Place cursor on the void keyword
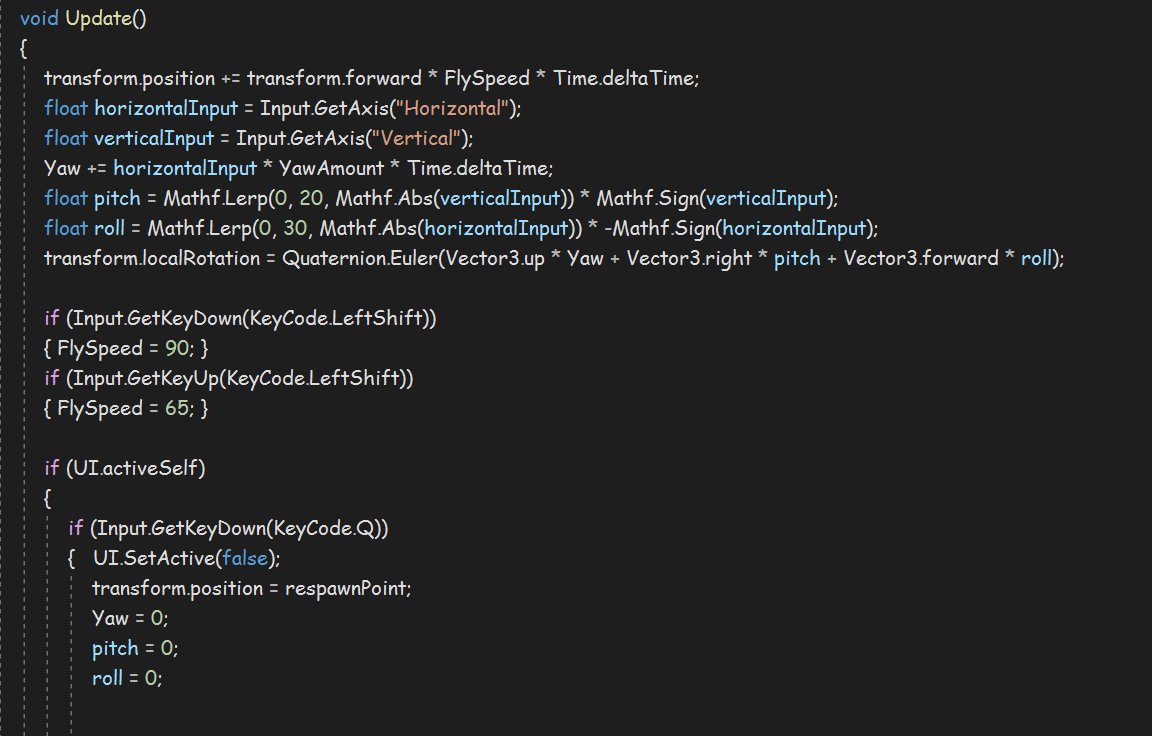 pos(39,18)
